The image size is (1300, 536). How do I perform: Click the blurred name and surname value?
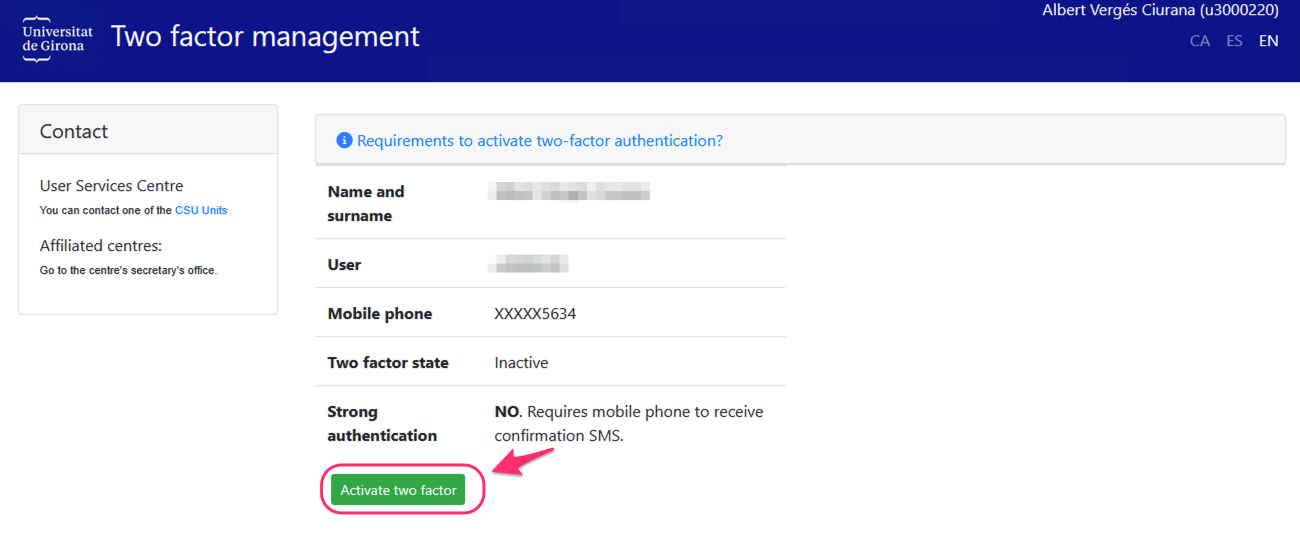tap(569, 192)
